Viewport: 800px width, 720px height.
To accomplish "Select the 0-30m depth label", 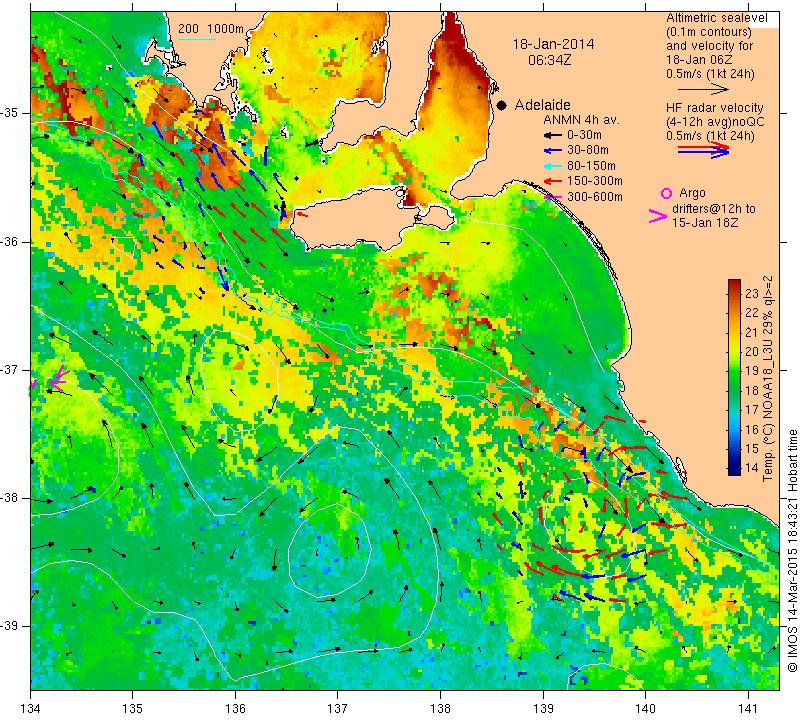I will tap(584, 135).
